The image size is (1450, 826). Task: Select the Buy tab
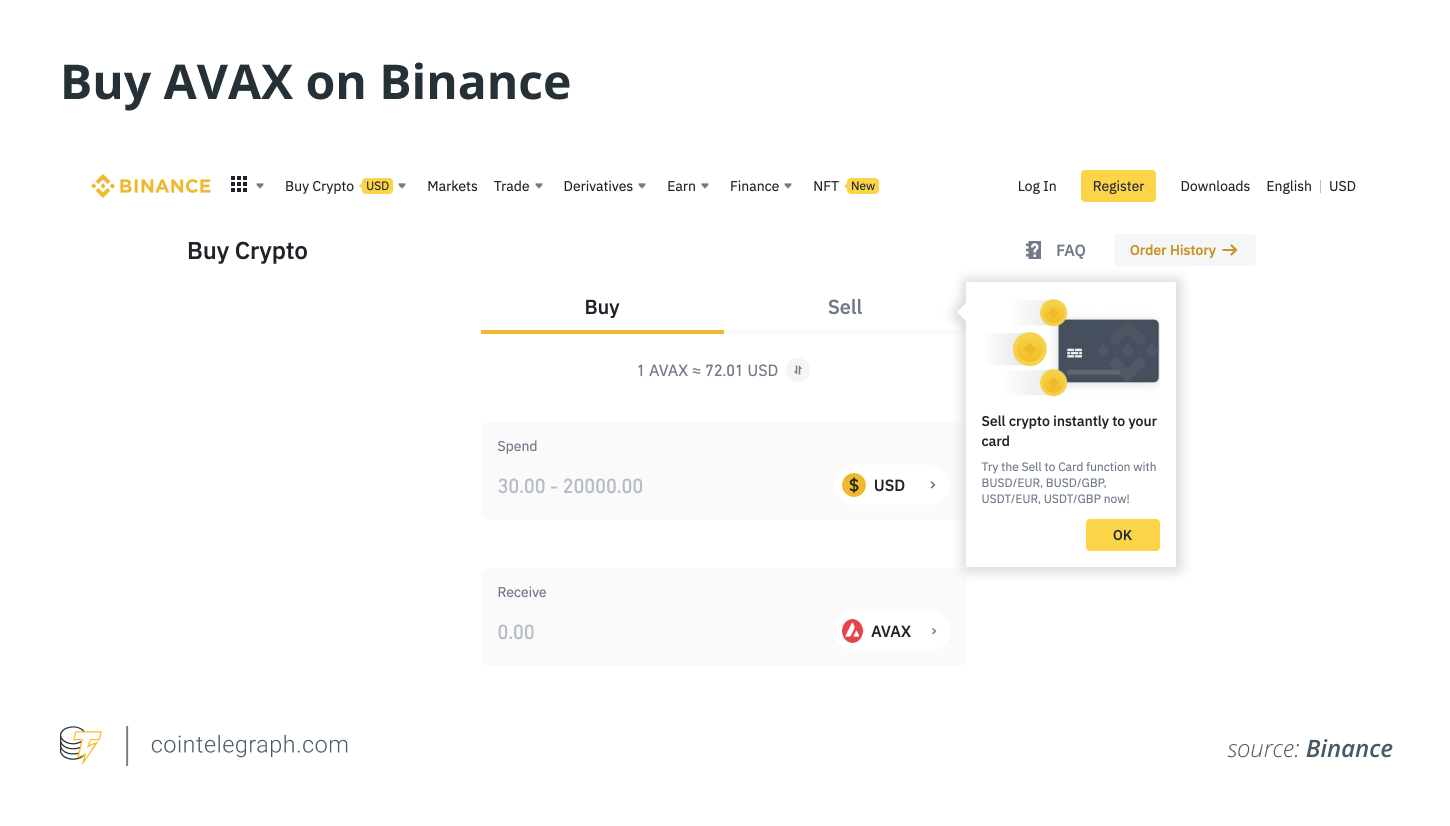602,308
